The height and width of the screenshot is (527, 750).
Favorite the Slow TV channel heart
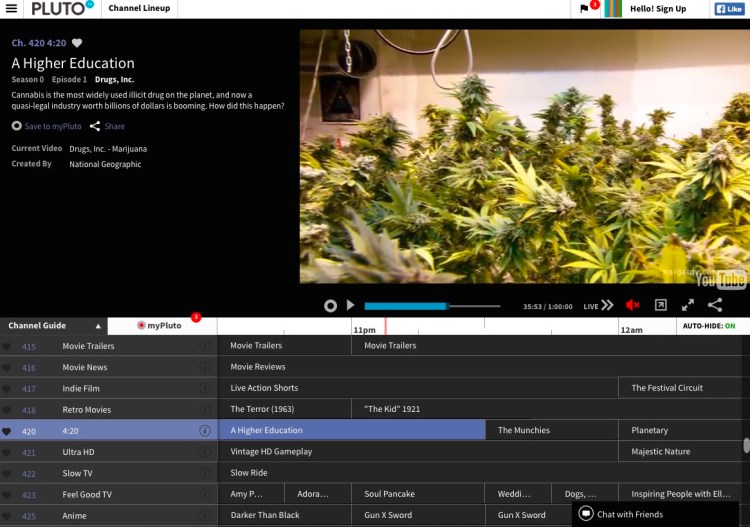tap(6, 474)
